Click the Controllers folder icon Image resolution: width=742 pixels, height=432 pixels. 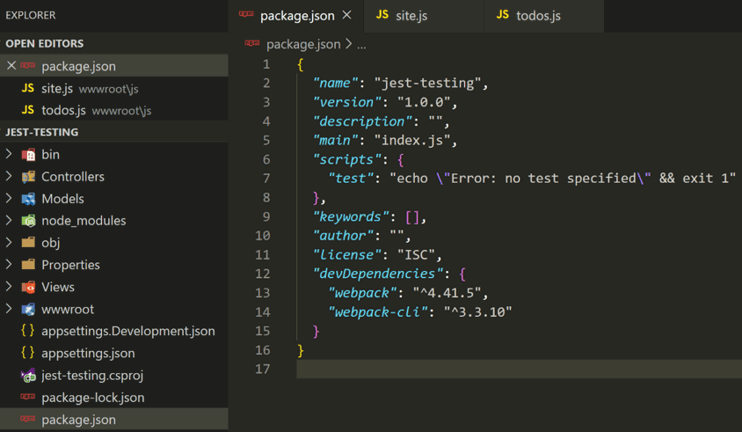click(x=28, y=176)
